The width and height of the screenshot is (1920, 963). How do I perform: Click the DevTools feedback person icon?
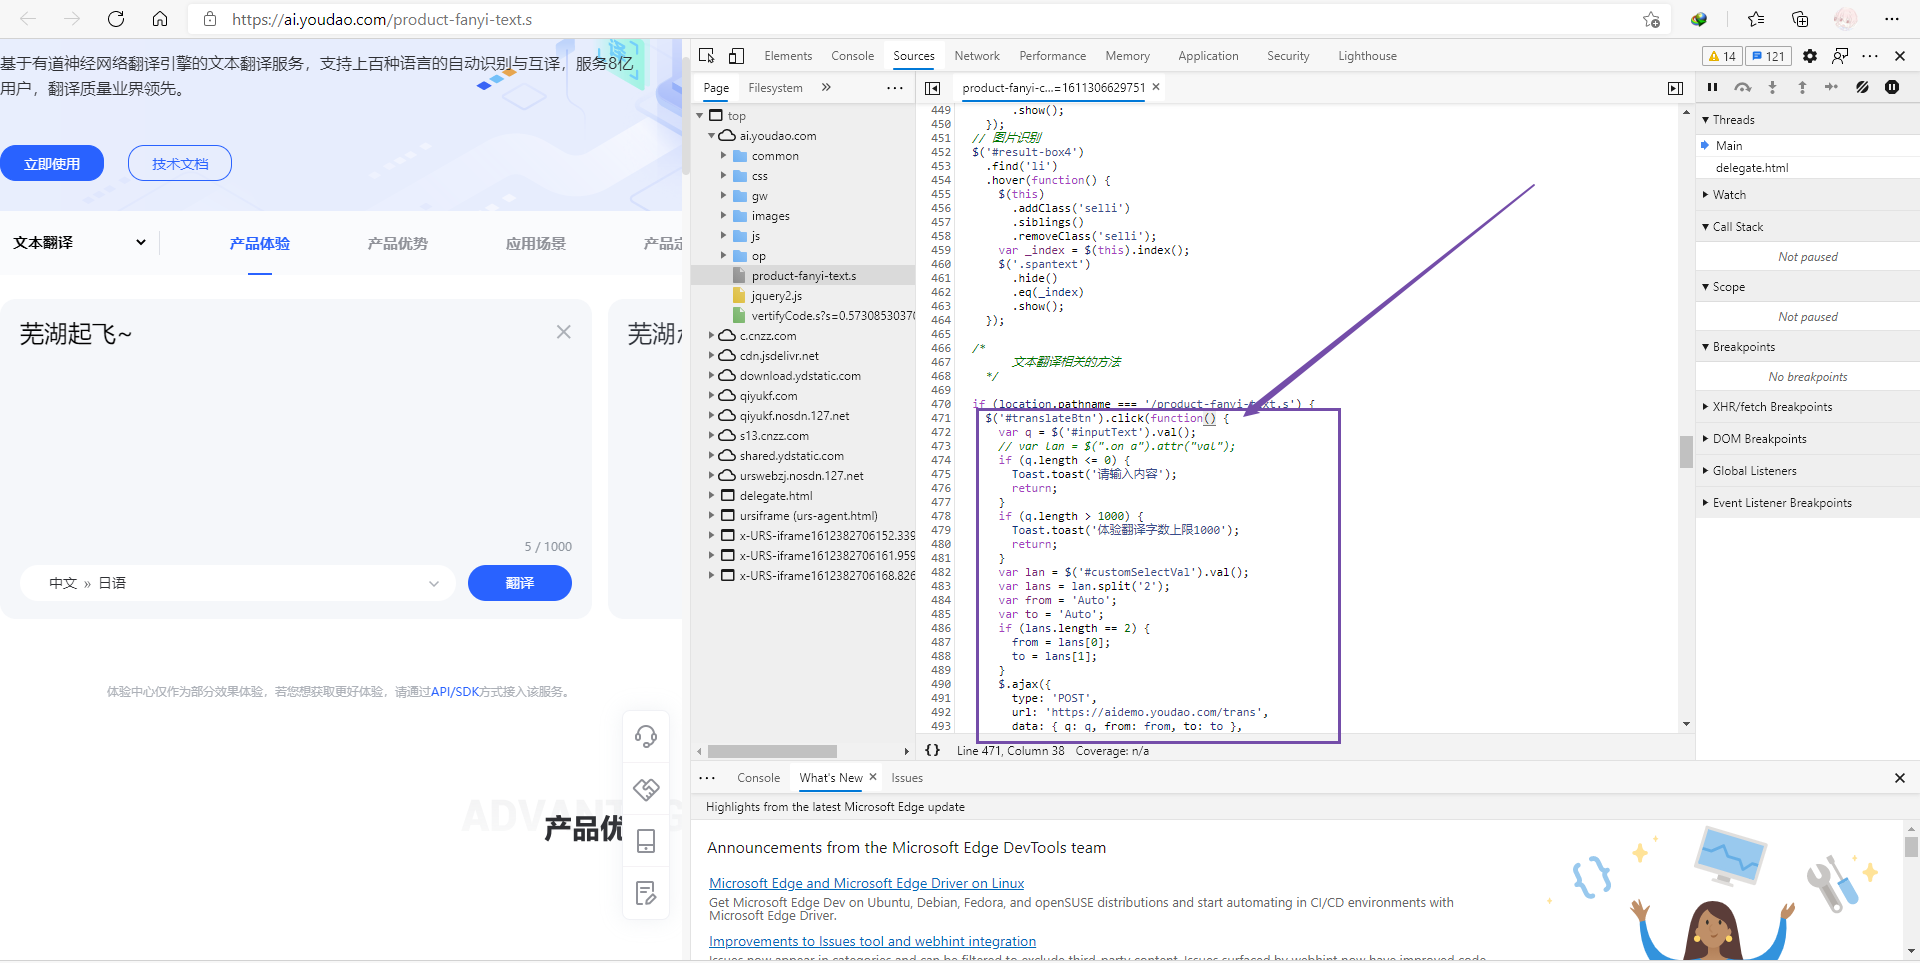tap(1840, 56)
